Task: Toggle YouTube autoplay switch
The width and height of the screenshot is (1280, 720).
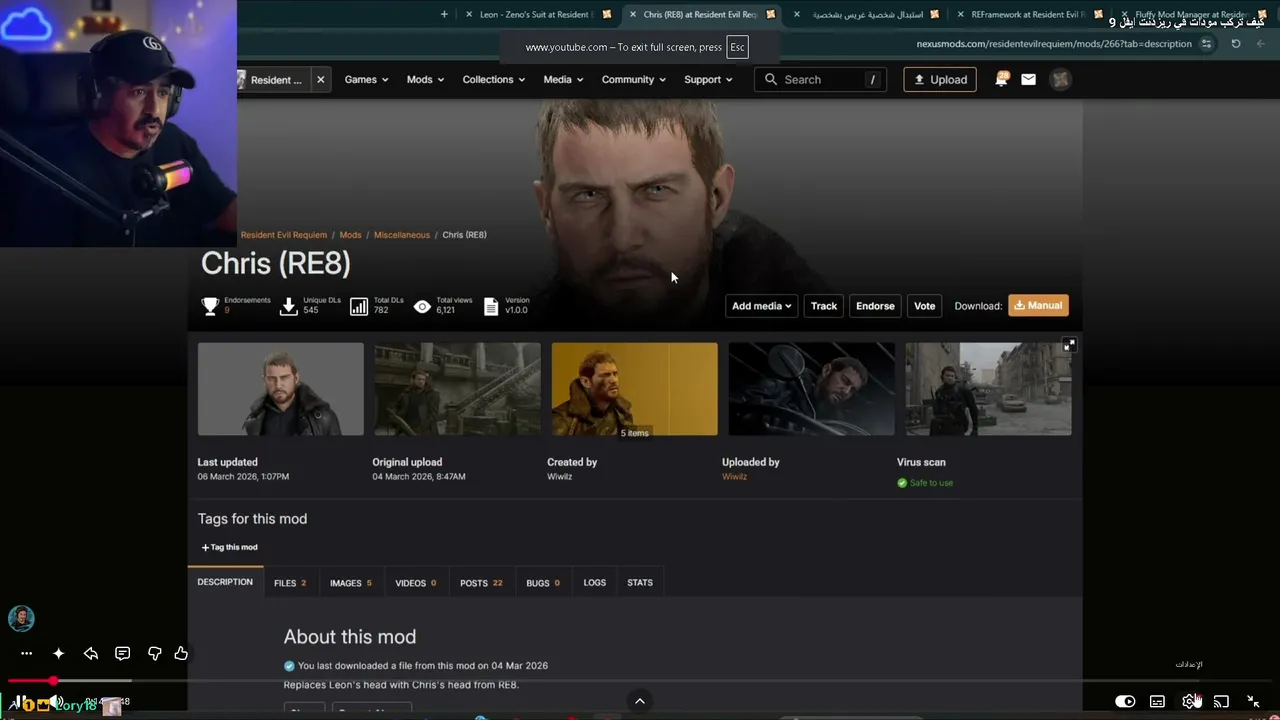Action: point(1125,702)
